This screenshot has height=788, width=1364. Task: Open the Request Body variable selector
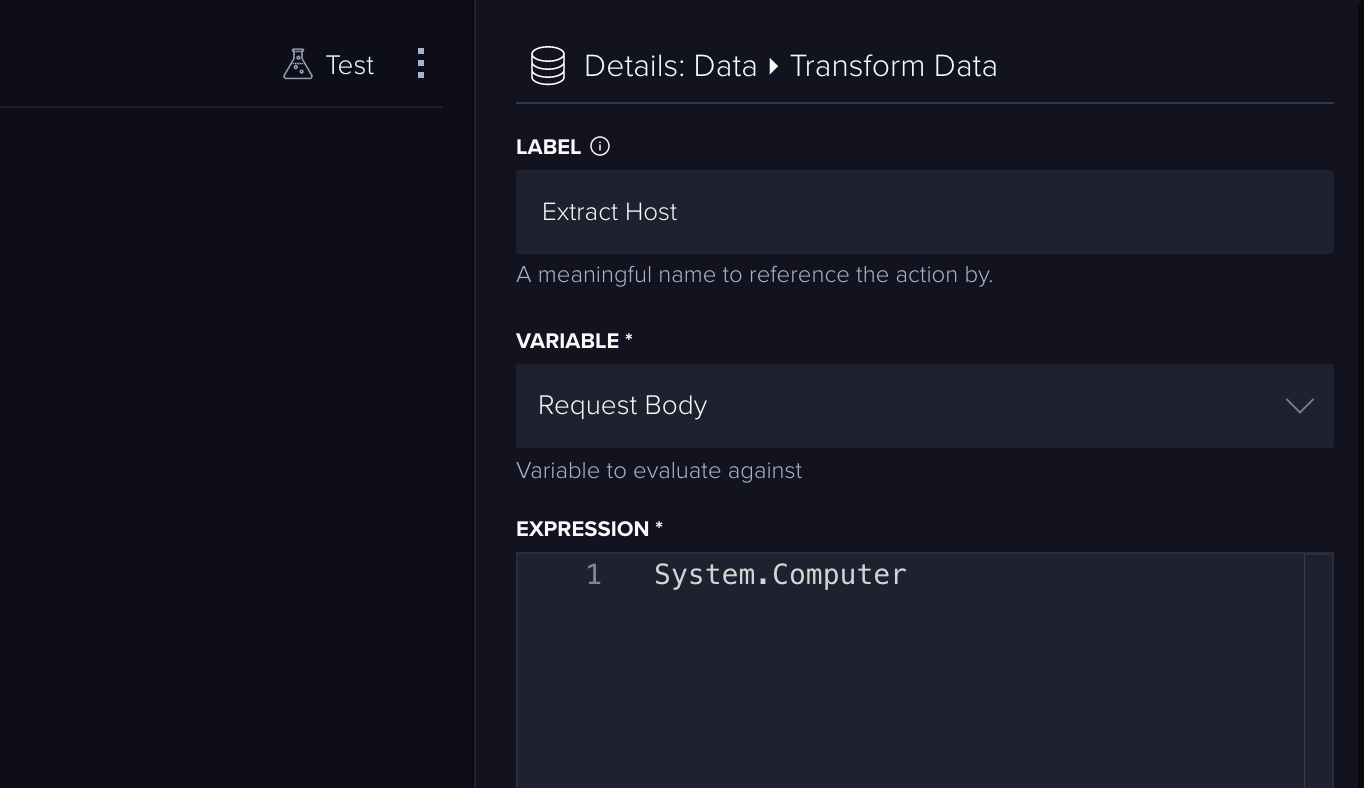click(x=900, y=406)
